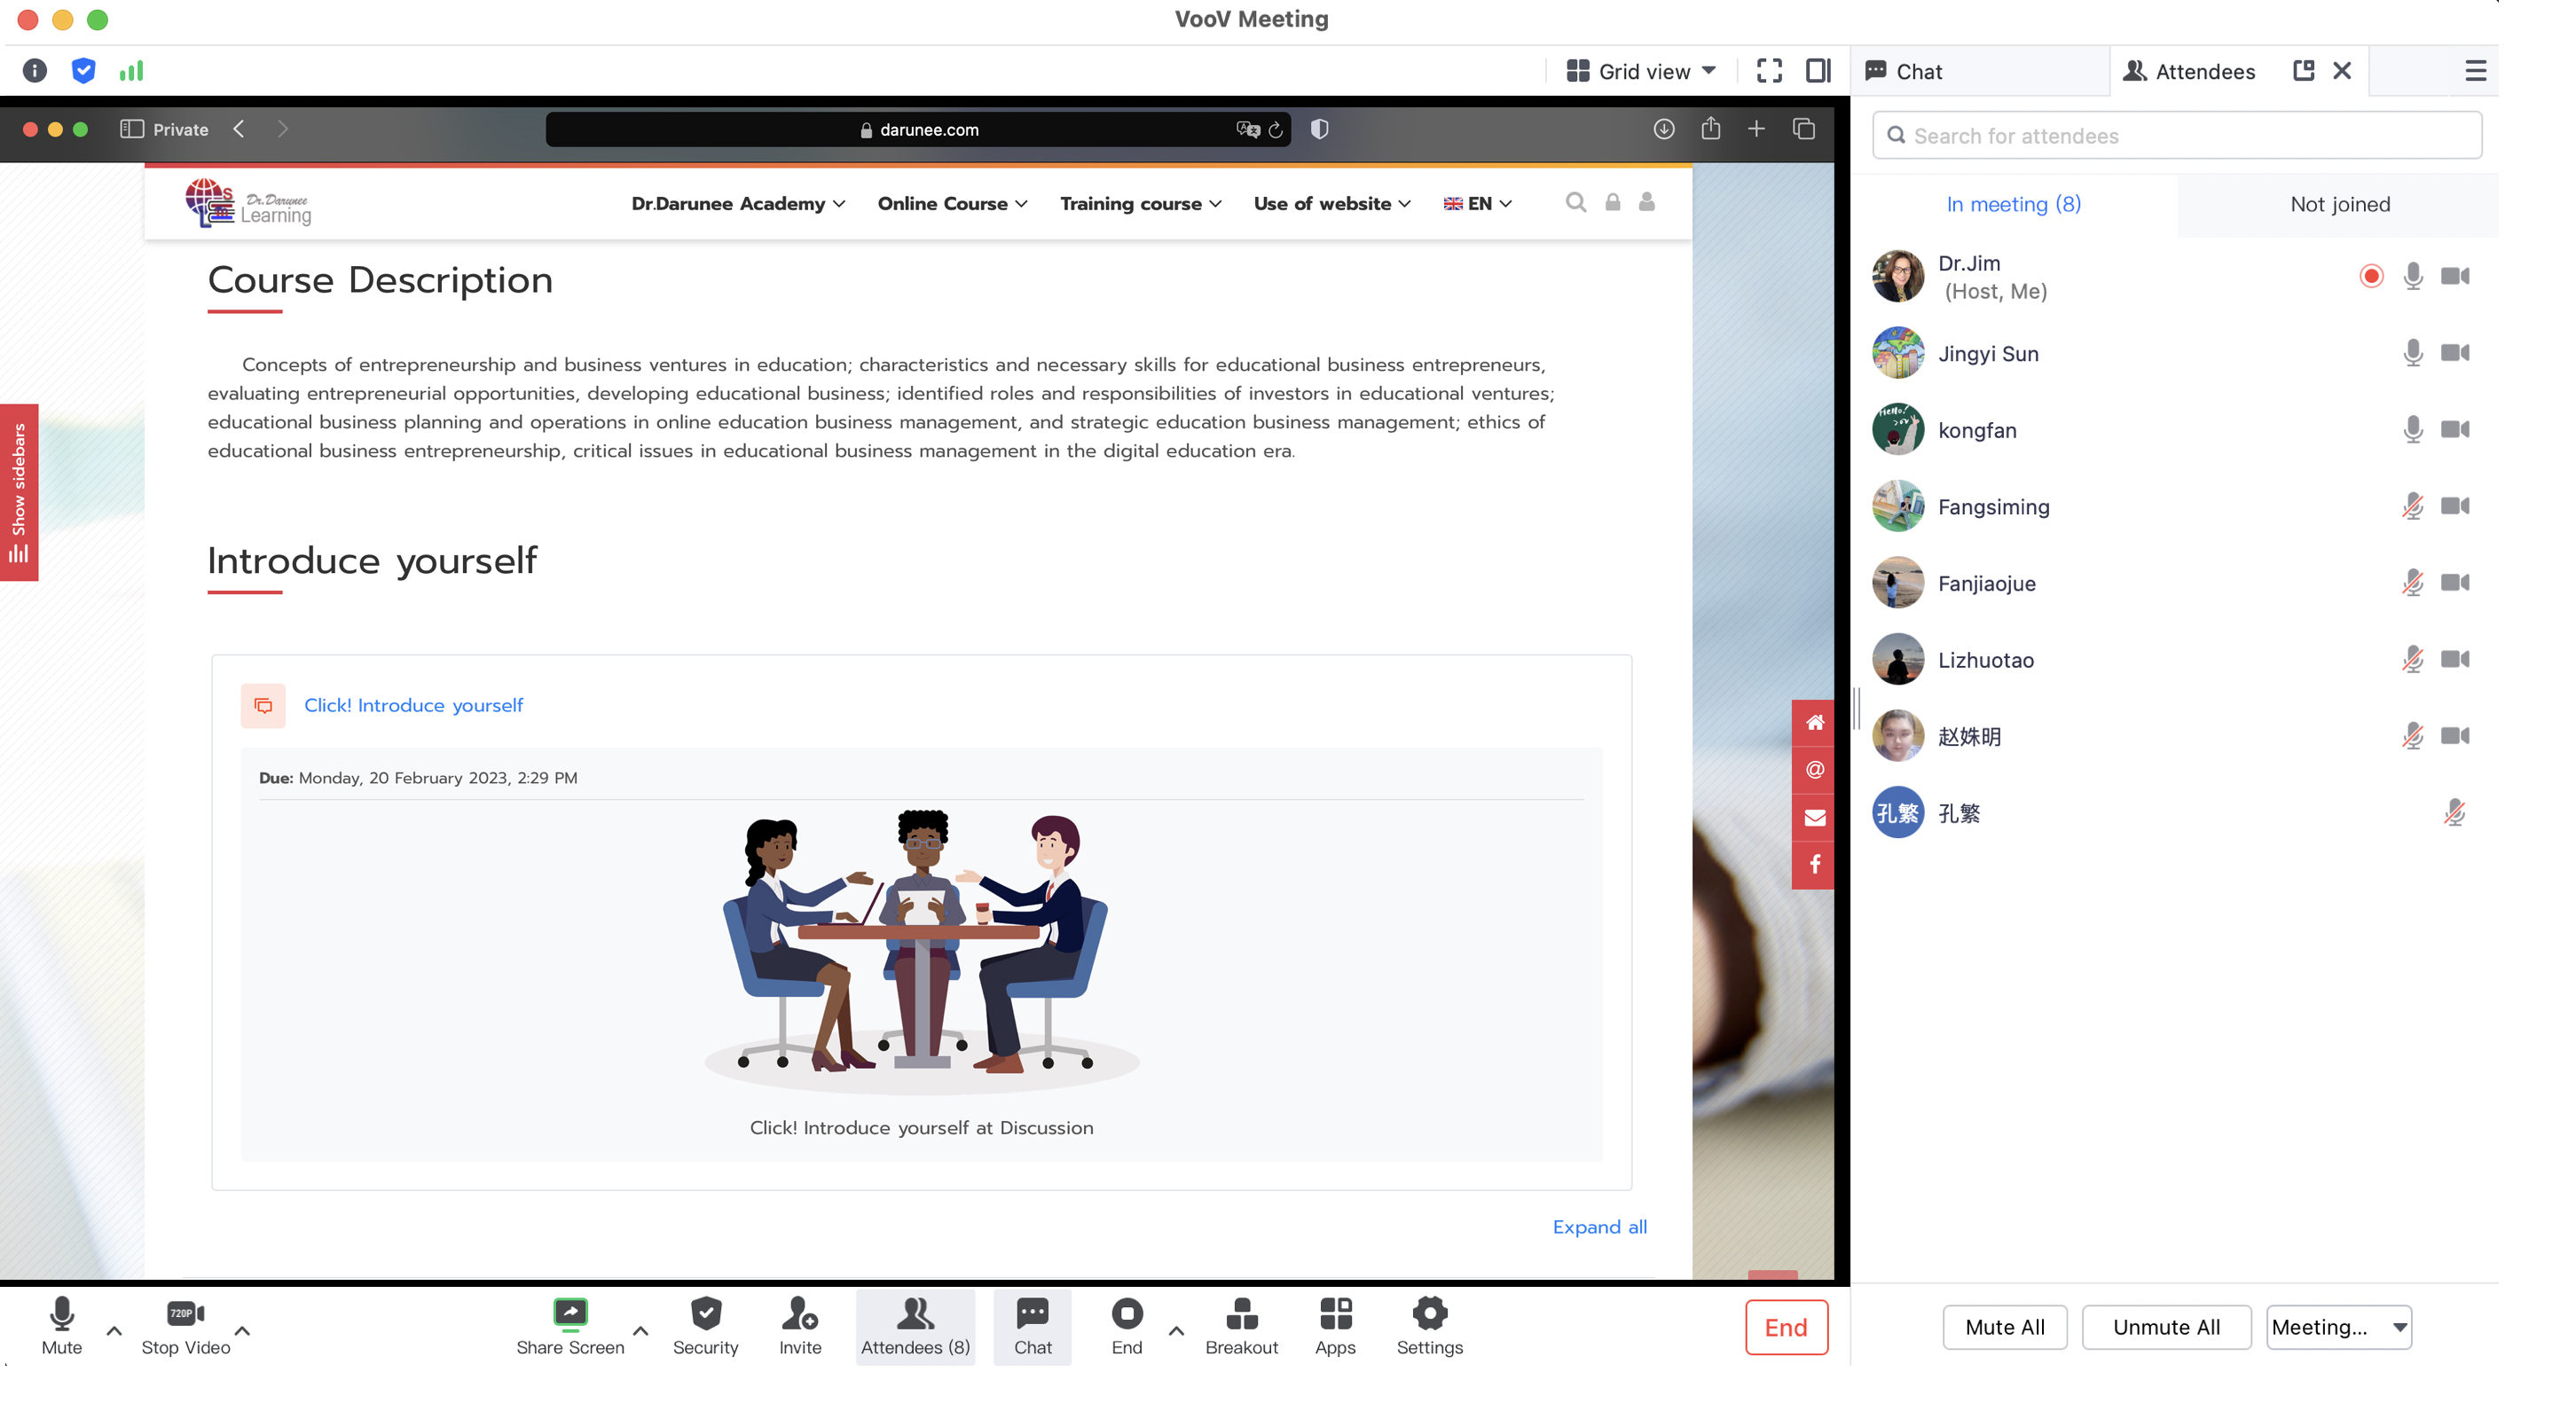Screen dimensions: 2576x1419
Task: Expand audio options arrow beside Mute
Action: click(x=114, y=1331)
